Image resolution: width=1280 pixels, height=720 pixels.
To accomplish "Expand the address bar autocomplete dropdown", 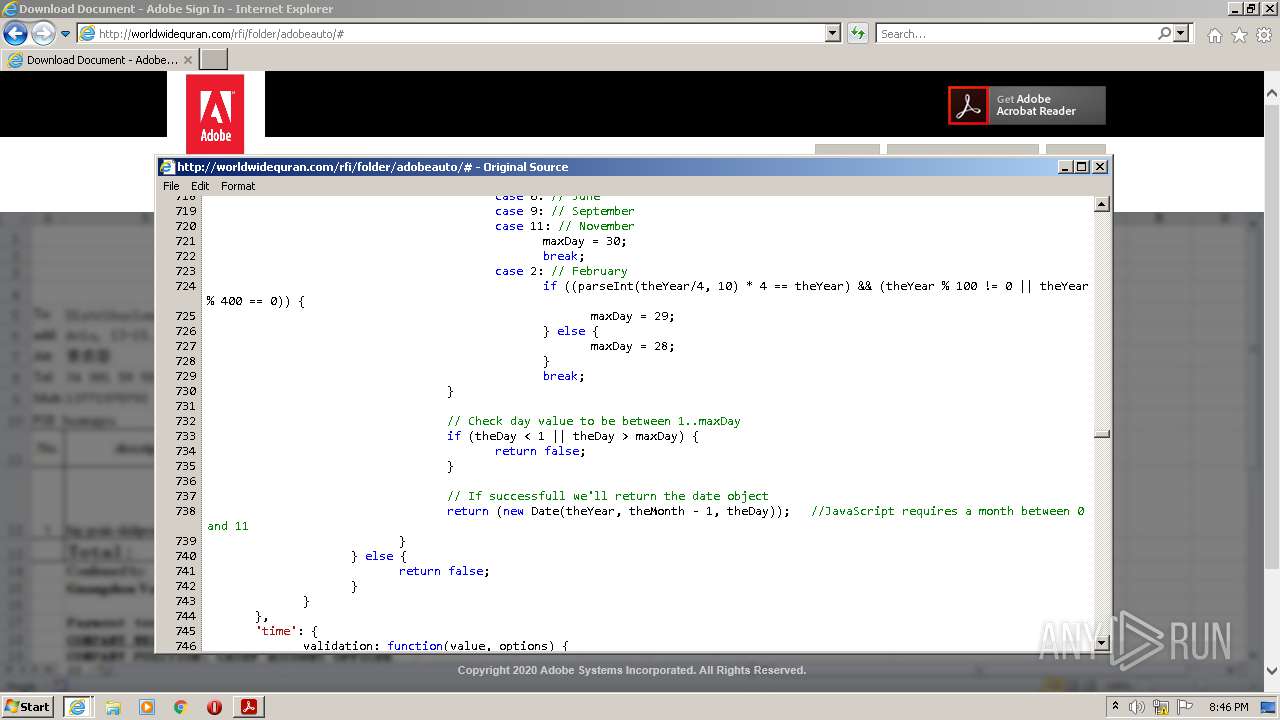I will tap(833, 34).
